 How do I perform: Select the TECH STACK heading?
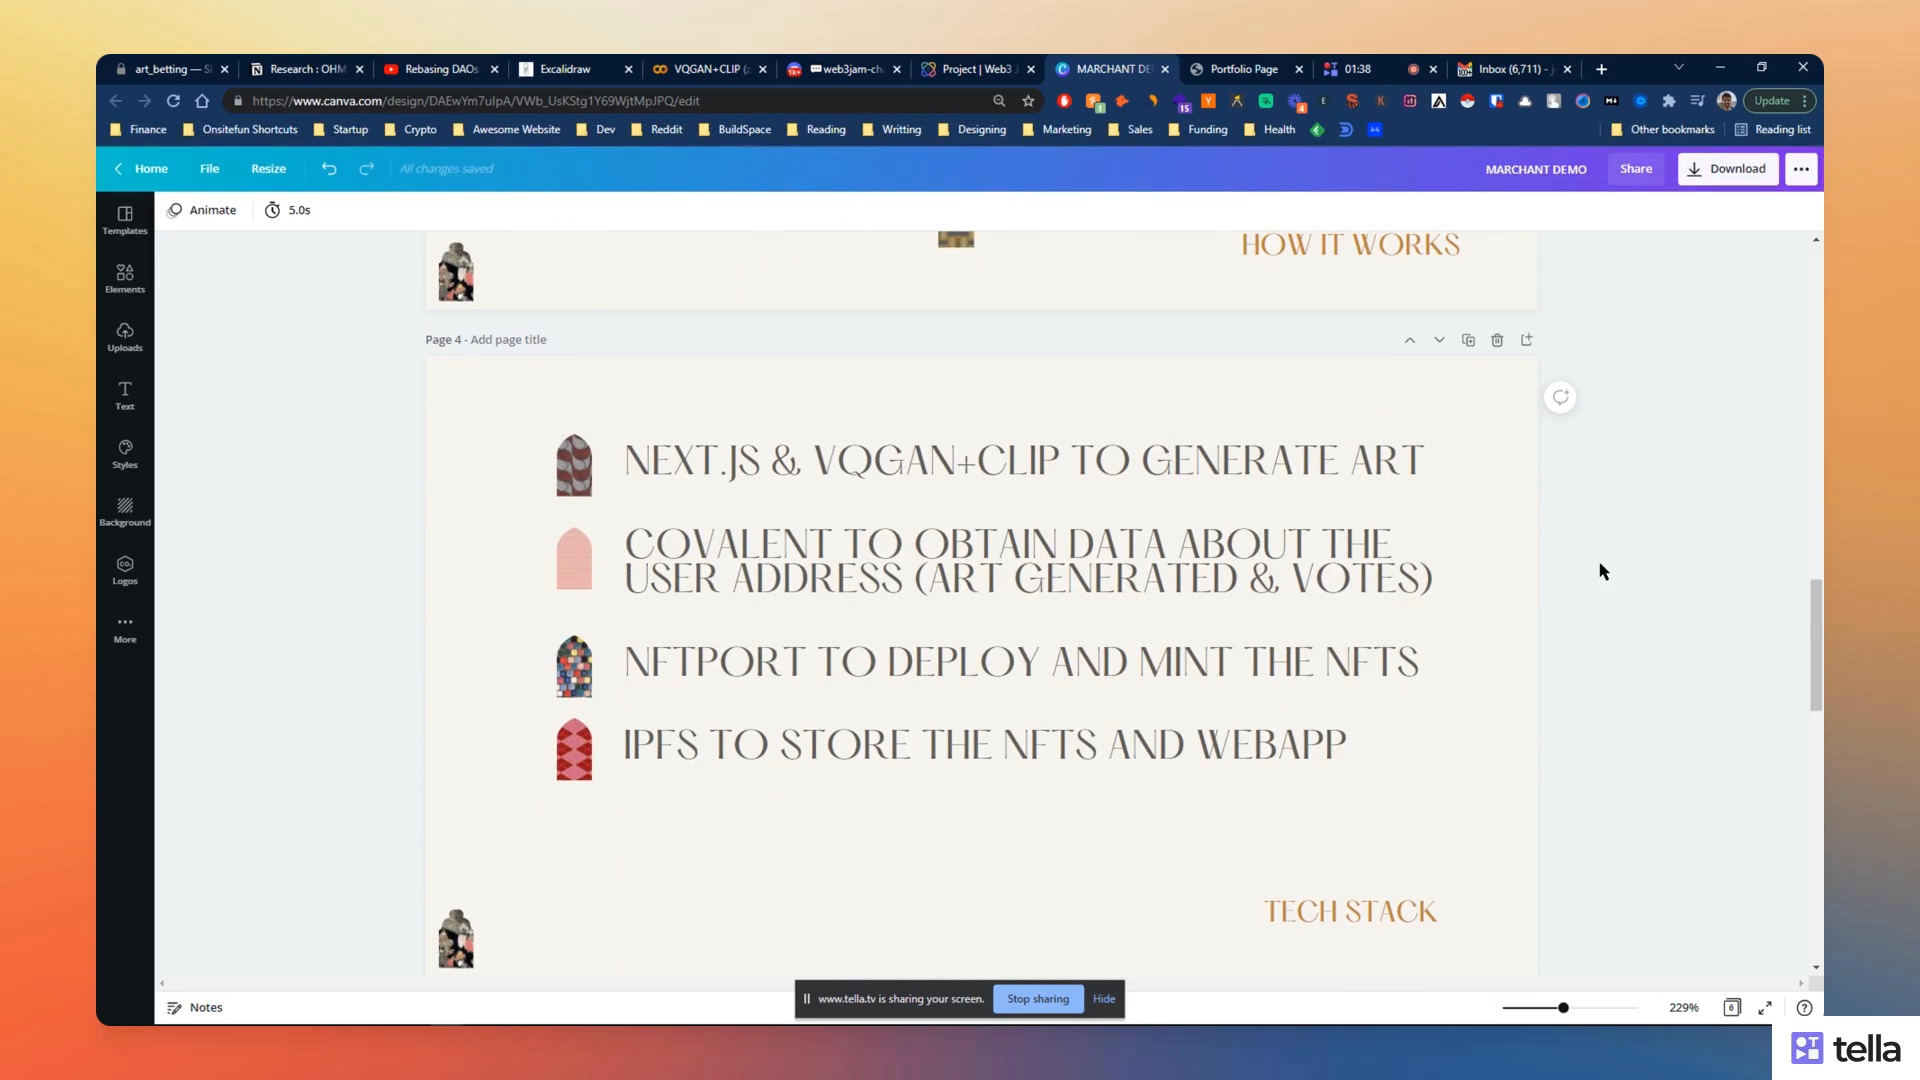tap(1350, 911)
